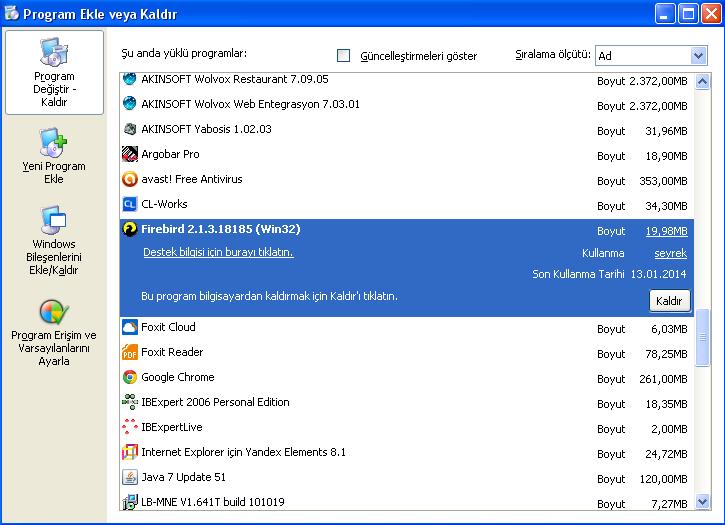The width and height of the screenshot is (725, 525).
Task: Open the Sıralama ölçütü dropdown
Action: tap(651, 56)
